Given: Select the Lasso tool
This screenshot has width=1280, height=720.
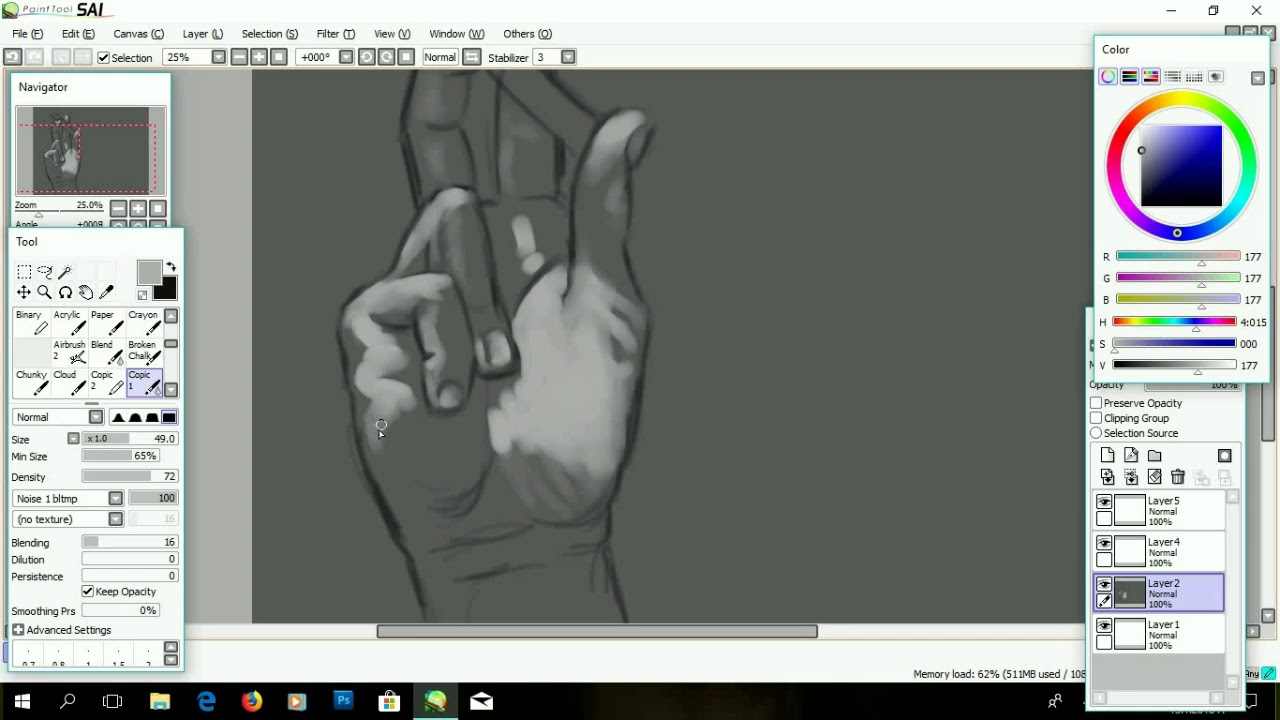Looking at the screenshot, I should 45,272.
